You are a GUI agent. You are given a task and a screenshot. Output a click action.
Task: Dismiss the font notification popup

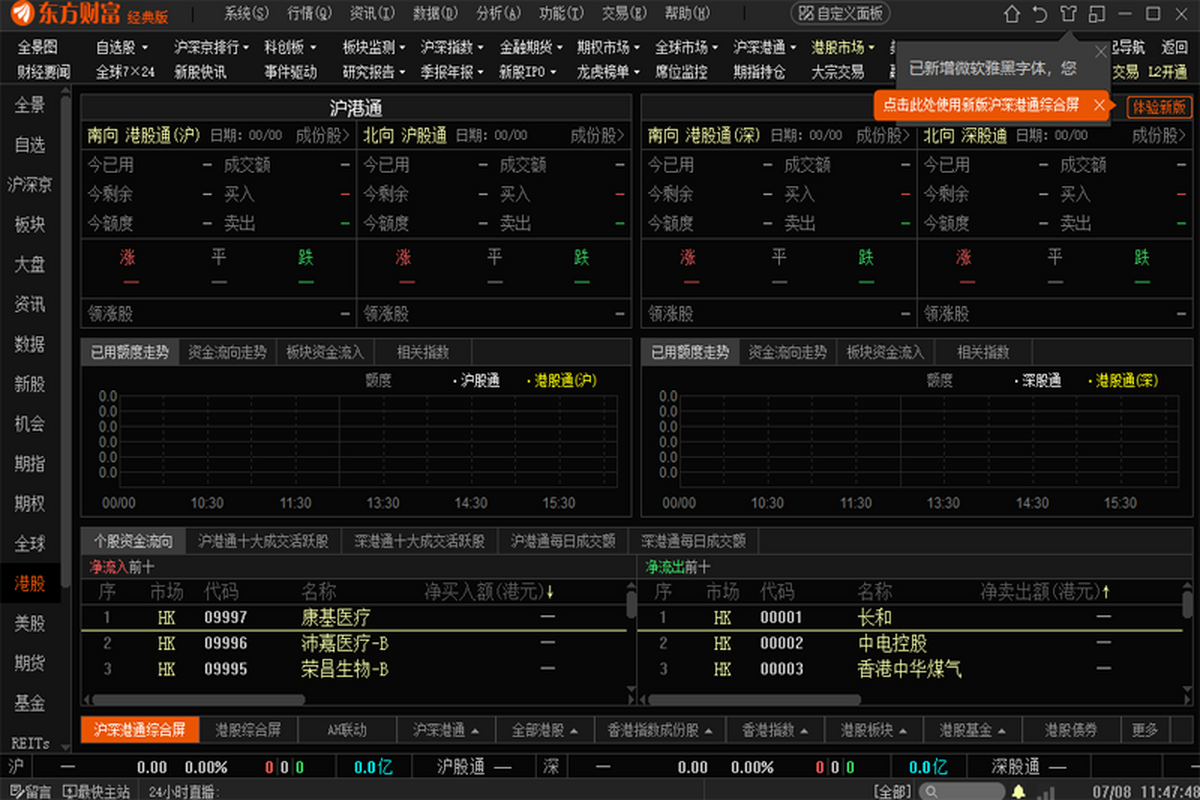click(x=1101, y=52)
